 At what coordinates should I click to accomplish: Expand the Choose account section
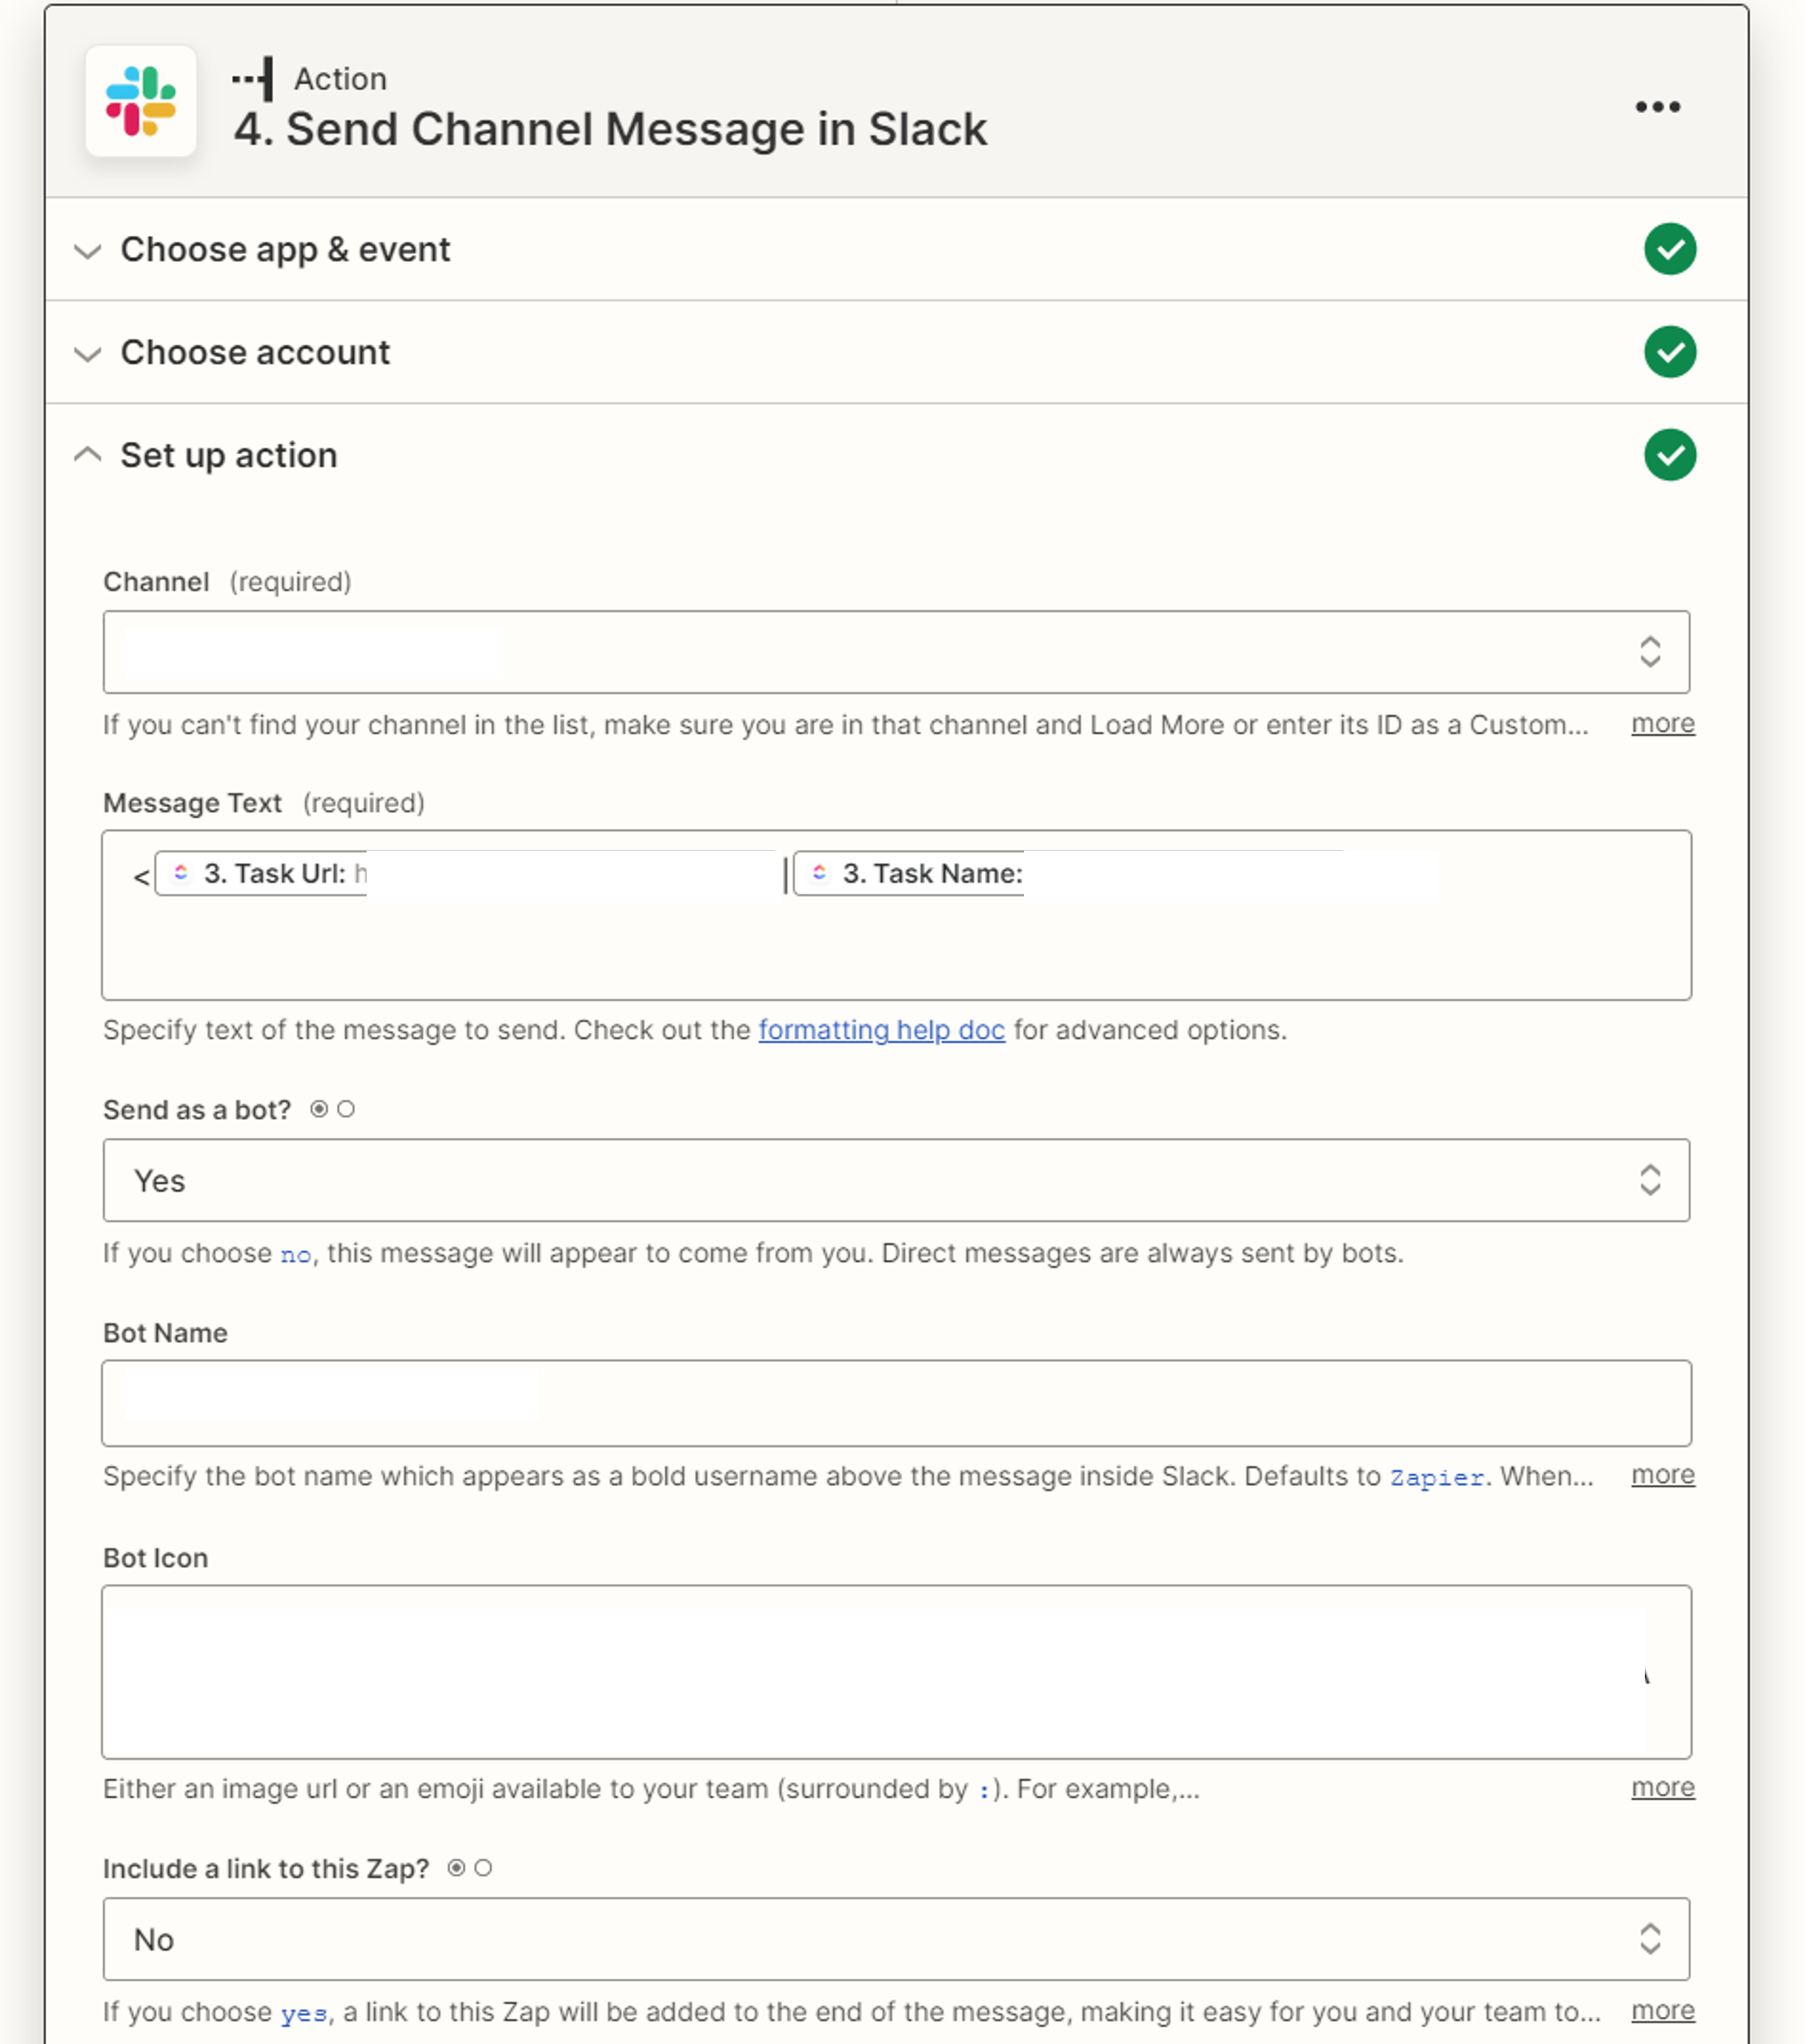(x=255, y=352)
